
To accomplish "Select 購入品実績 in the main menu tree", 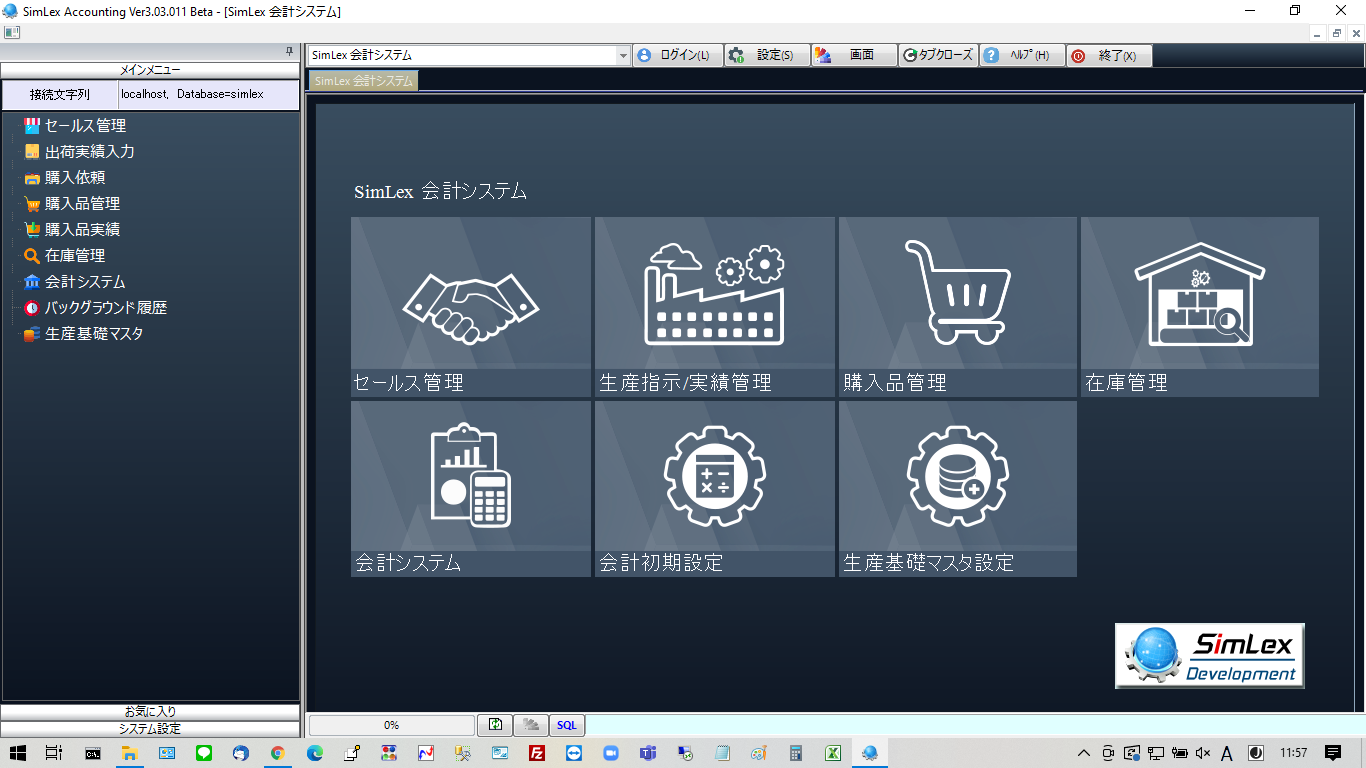I will coord(82,230).
